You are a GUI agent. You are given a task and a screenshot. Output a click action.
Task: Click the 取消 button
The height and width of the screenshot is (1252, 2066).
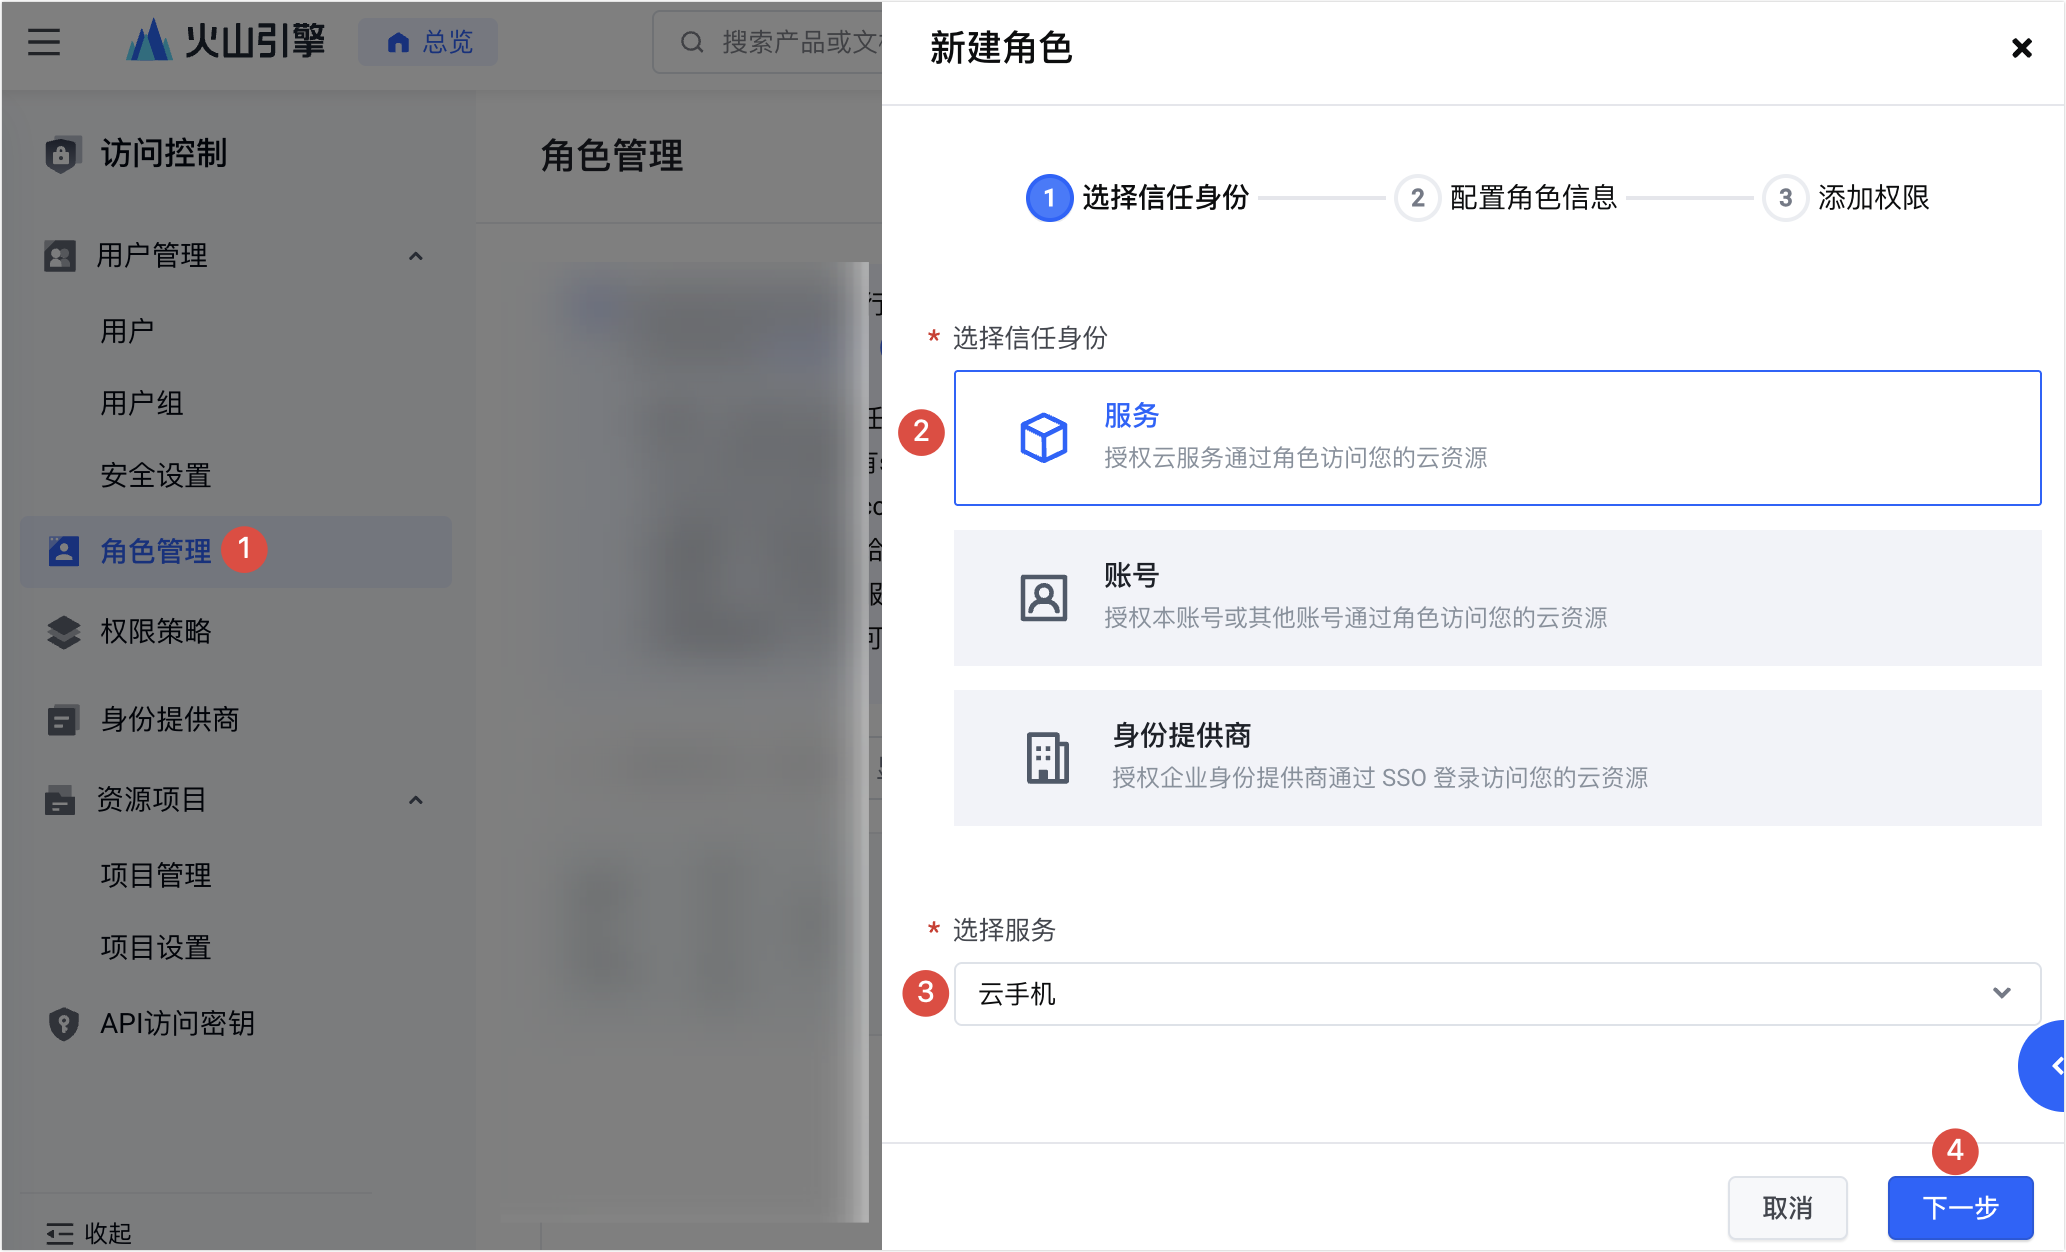click(x=1787, y=1208)
